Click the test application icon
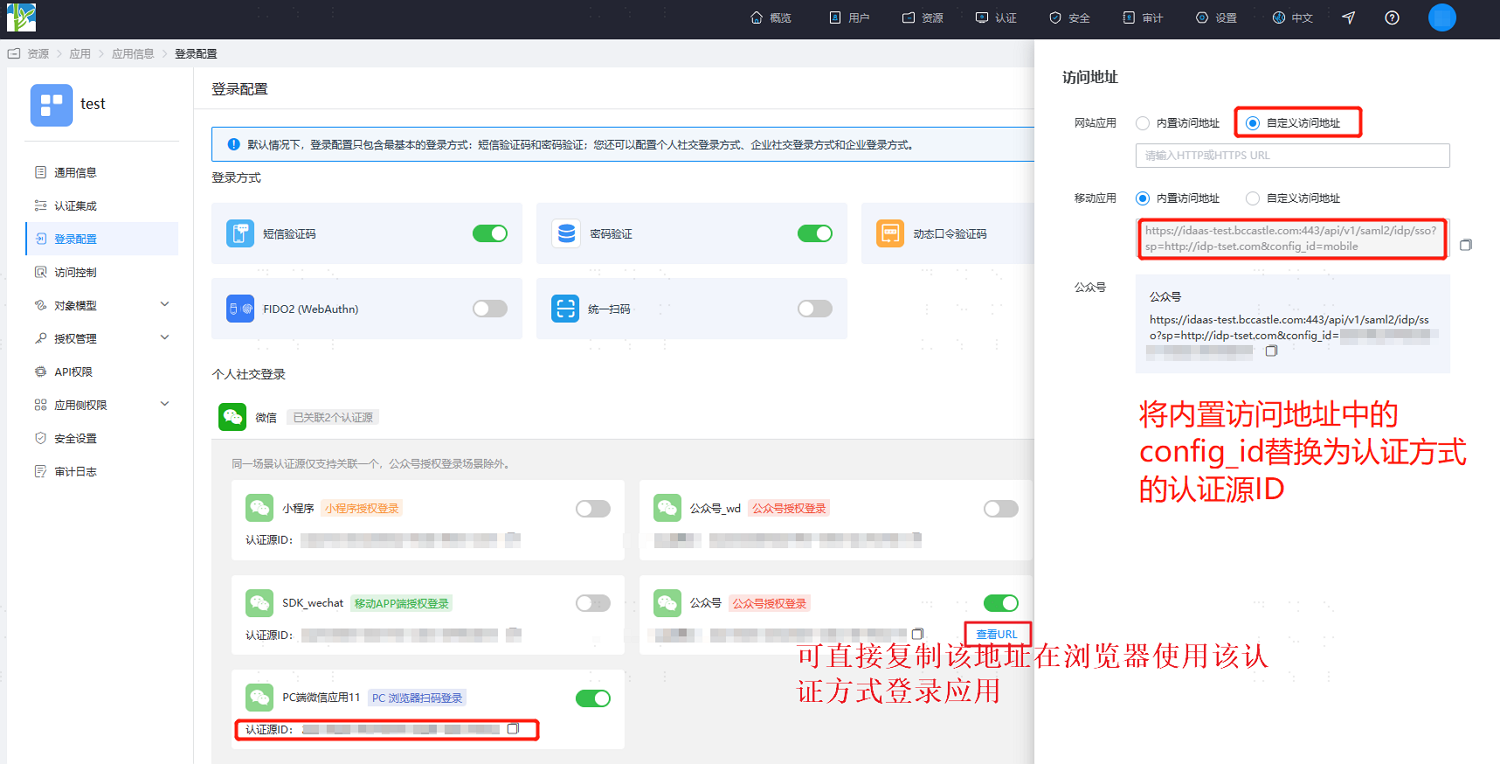 [51, 105]
